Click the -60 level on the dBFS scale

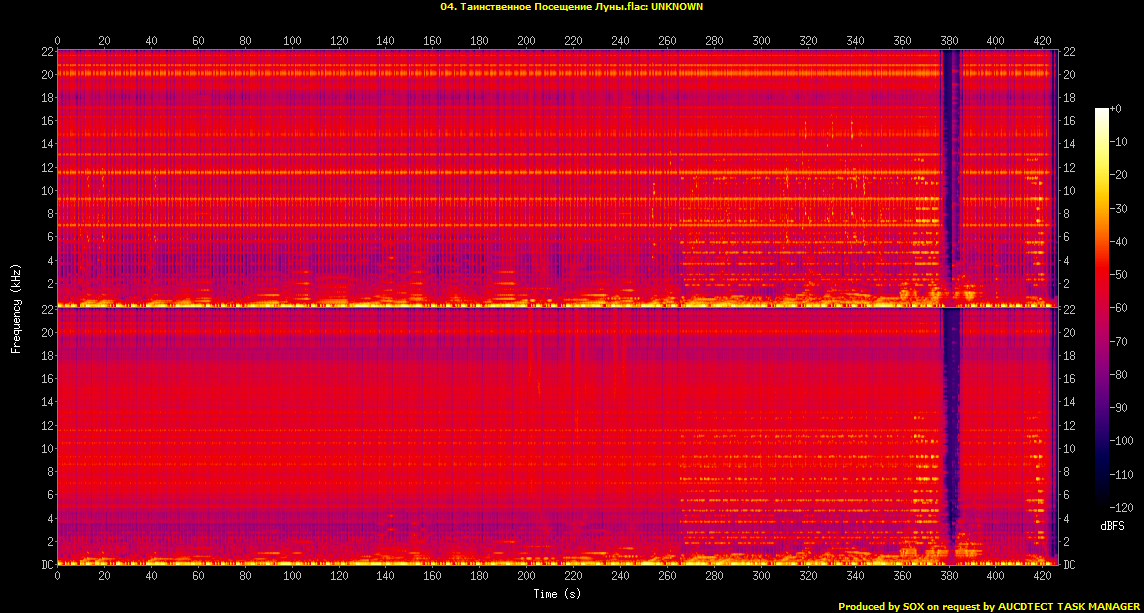pyautogui.click(x=1118, y=308)
